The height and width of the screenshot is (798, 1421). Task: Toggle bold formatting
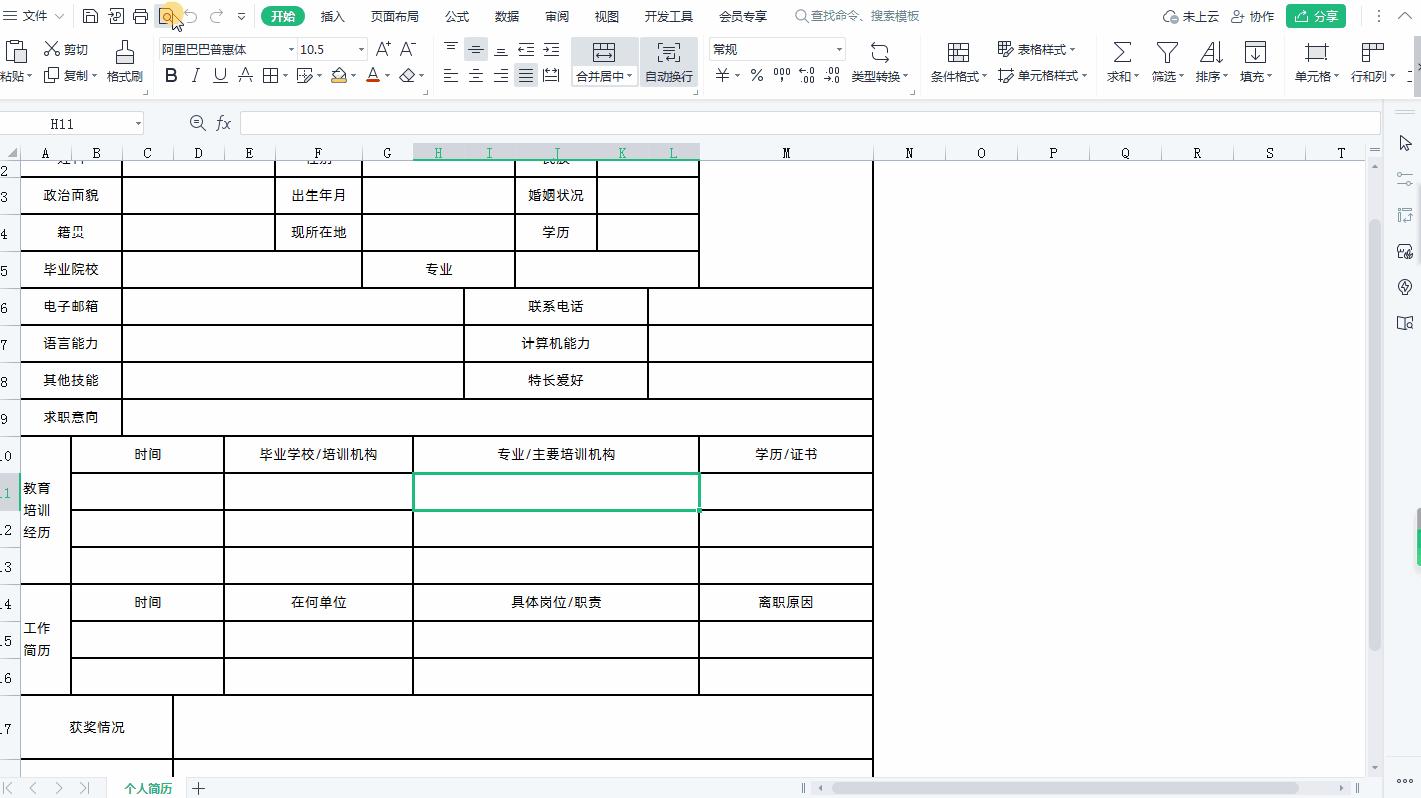170,74
